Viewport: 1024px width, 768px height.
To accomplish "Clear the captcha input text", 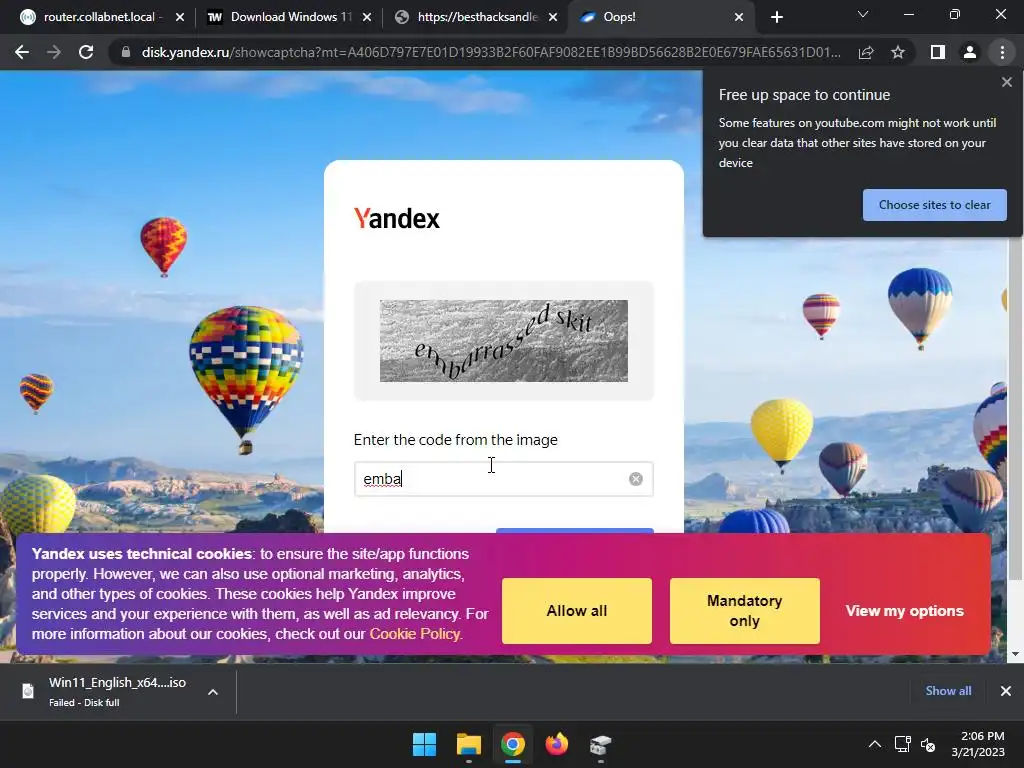I will [x=635, y=479].
